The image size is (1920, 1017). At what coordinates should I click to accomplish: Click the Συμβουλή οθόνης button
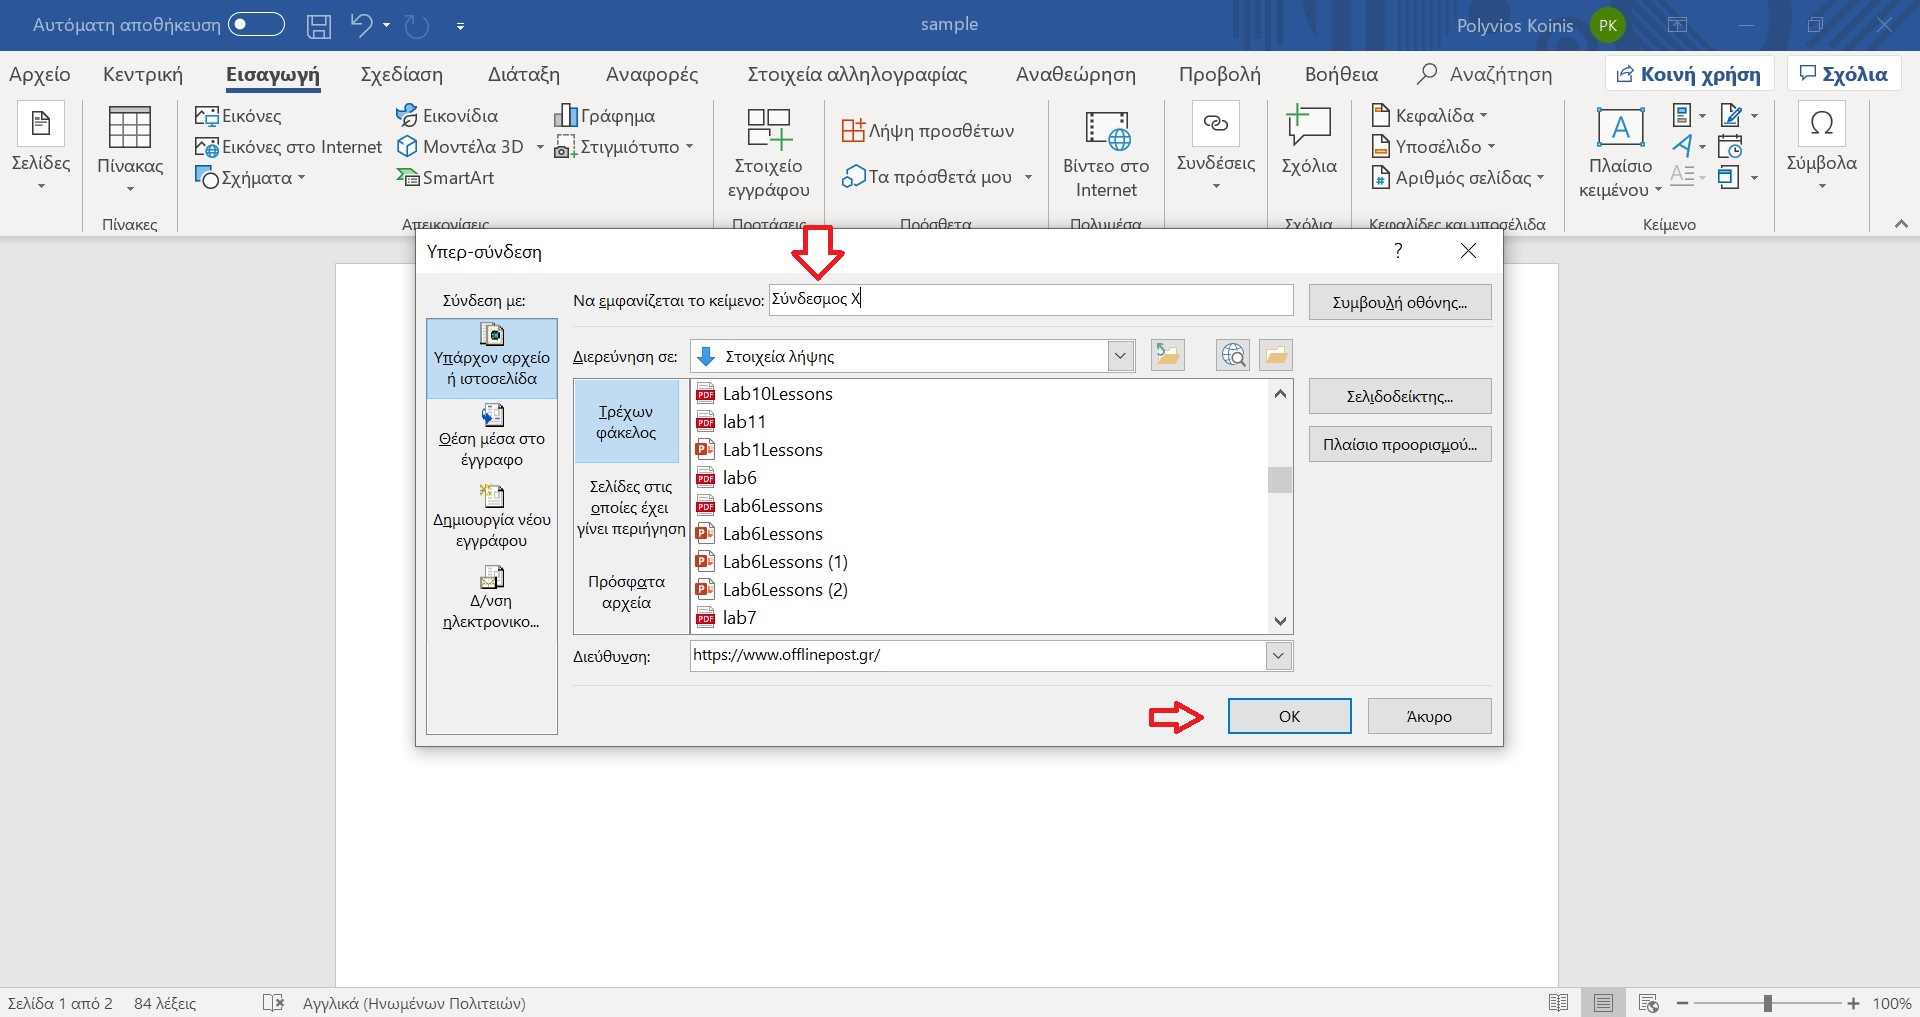pos(1400,302)
